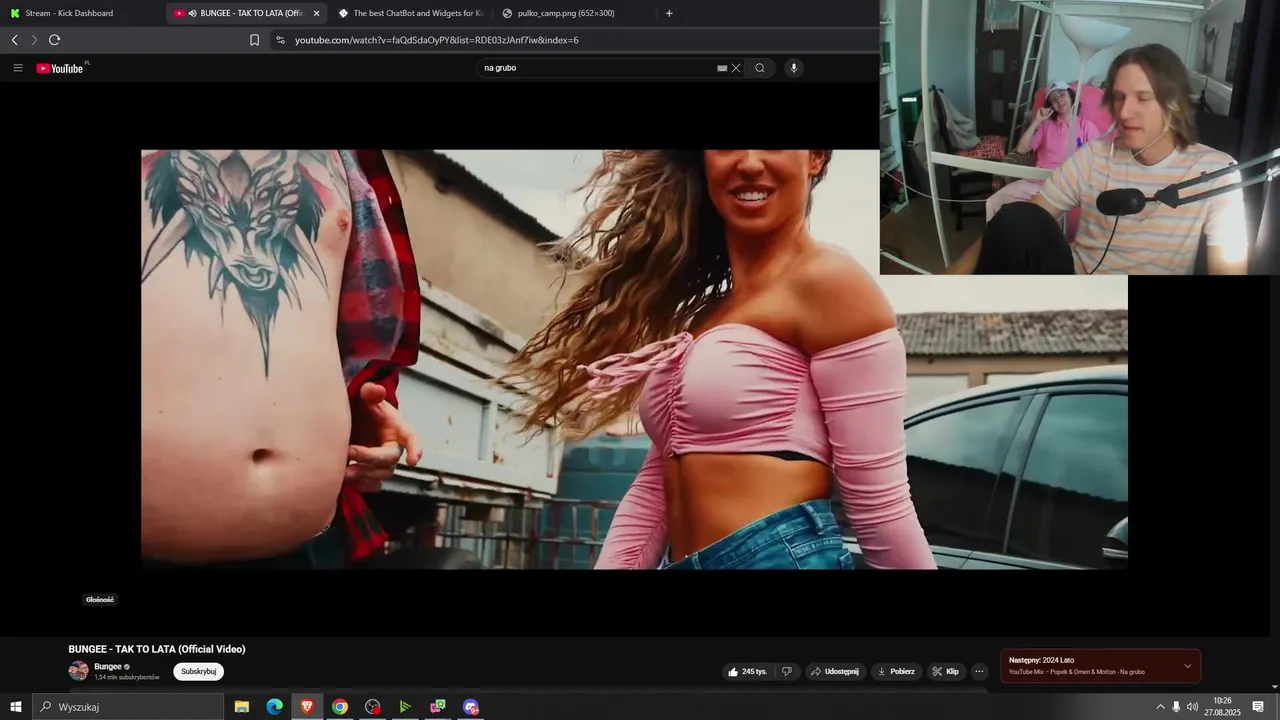
Task: Show hidden system tray icons
Action: coord(1160,707)
